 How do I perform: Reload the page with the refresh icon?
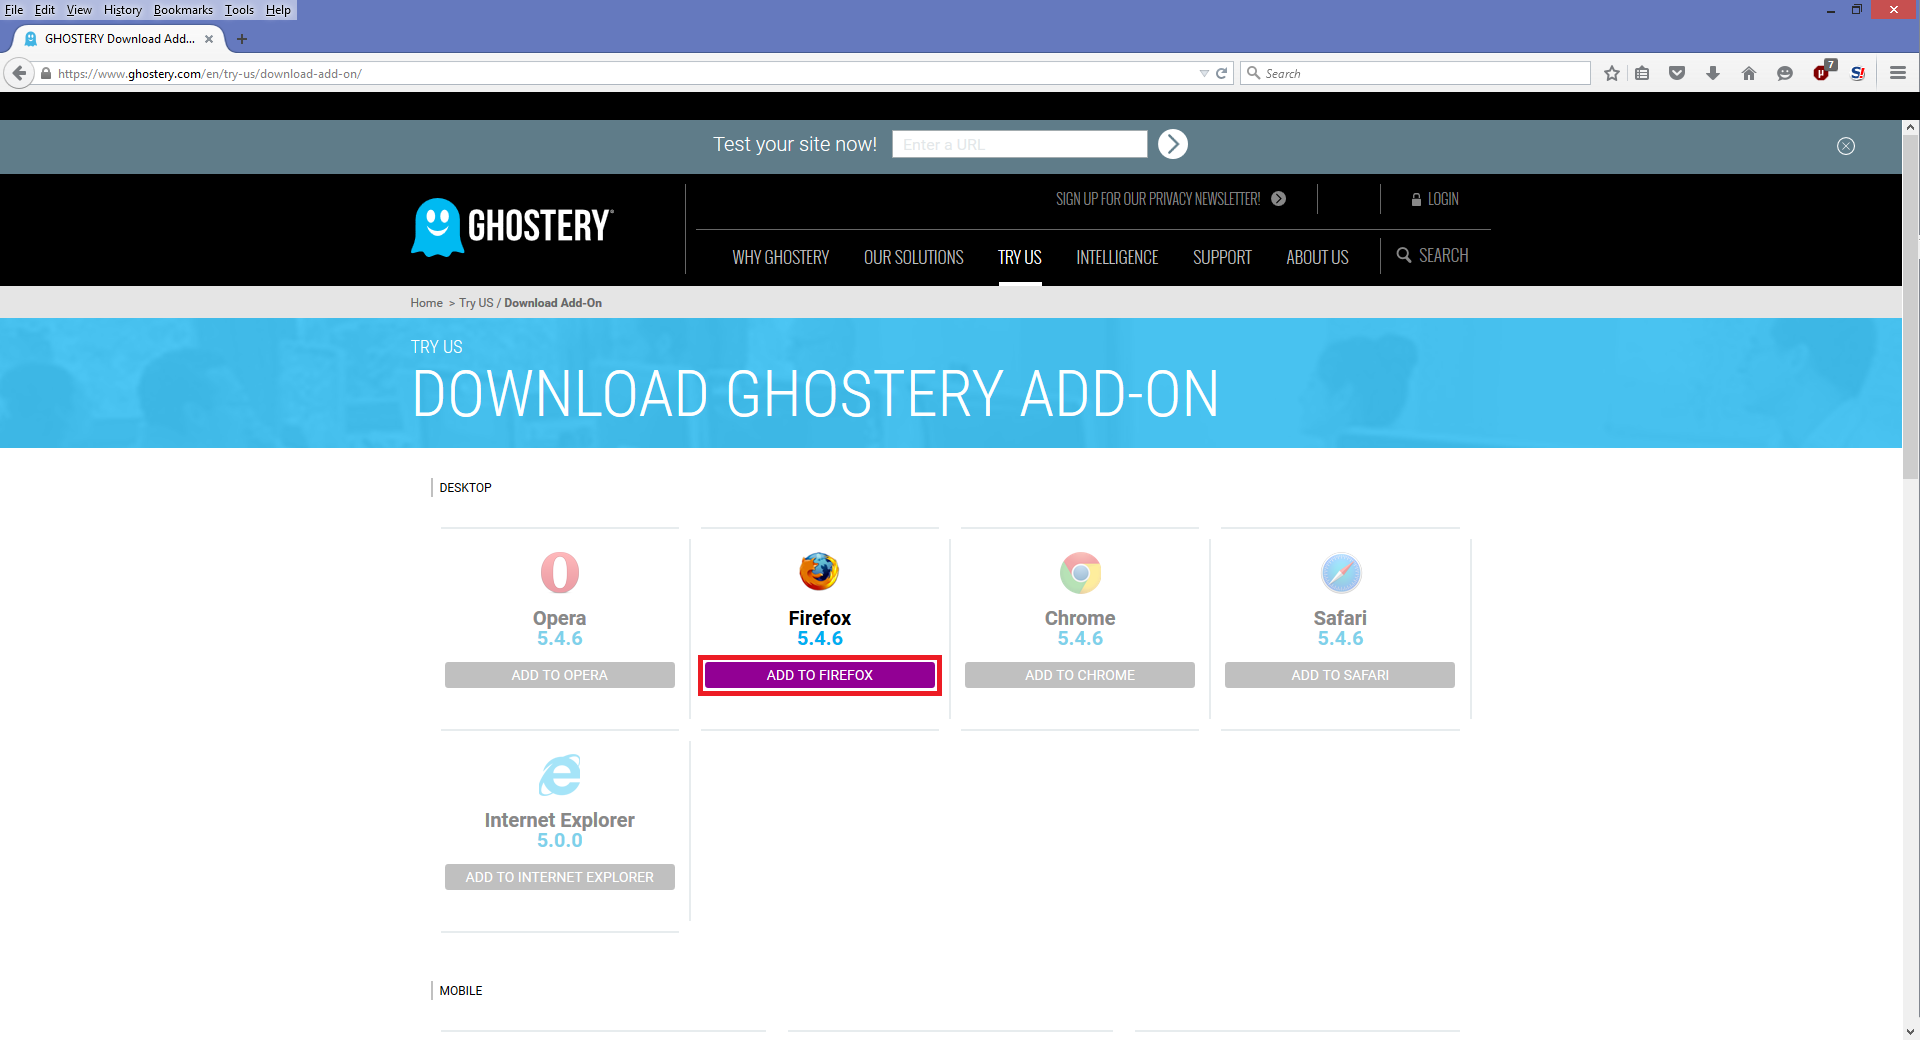tap(1221, 73)
